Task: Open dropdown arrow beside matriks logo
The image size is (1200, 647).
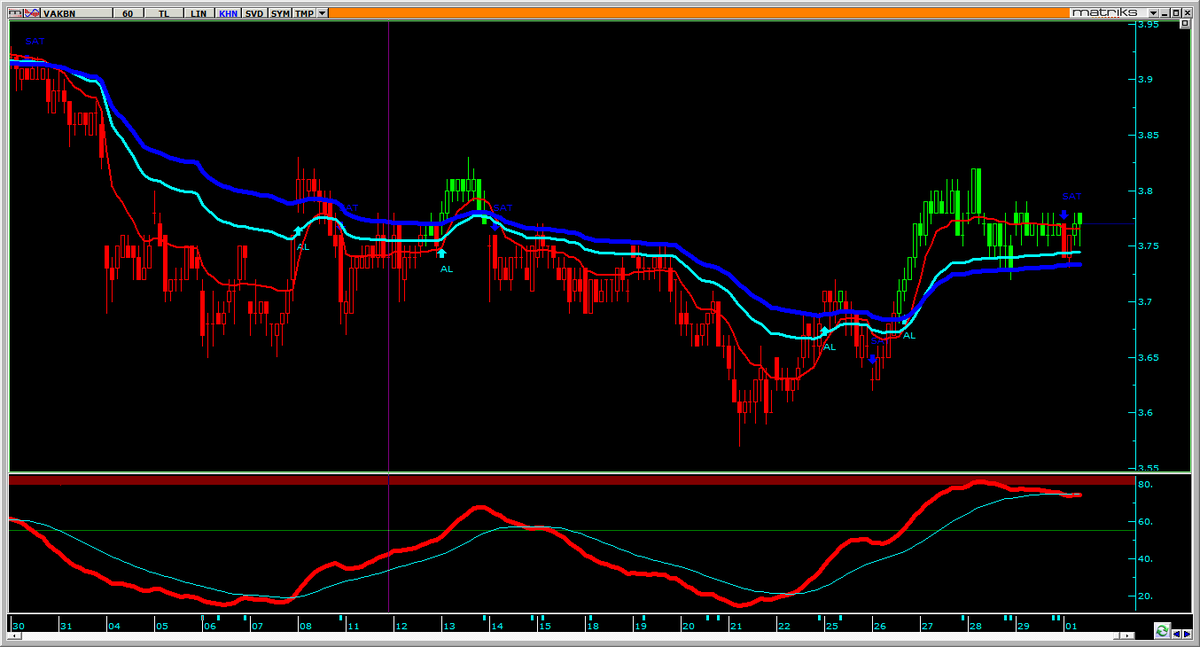Action: pyautogui.click(x=1153, y=13)
